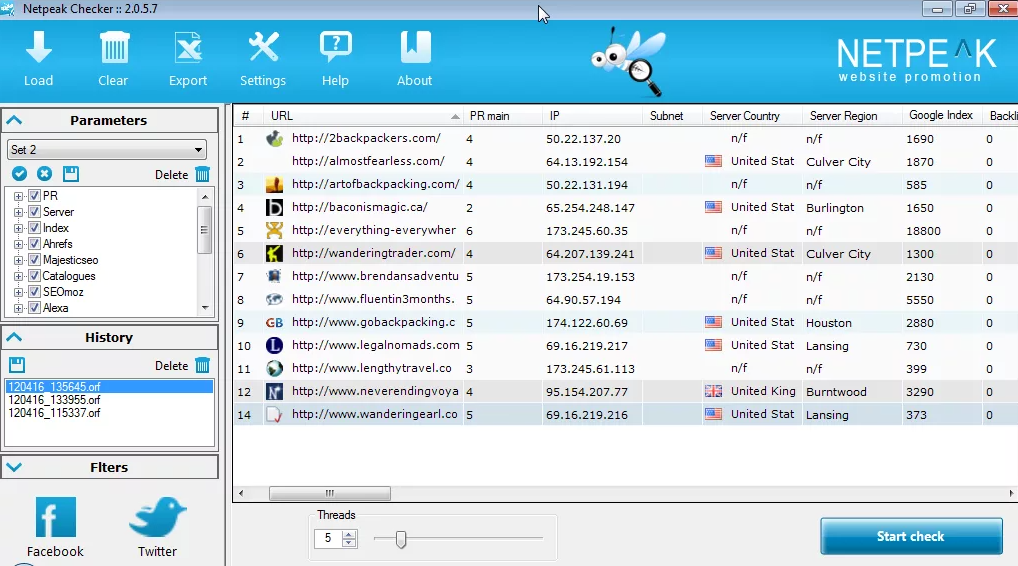Expand the Index tree node
Viewport: 1018px width, 566px height.
tap(18, 228)
